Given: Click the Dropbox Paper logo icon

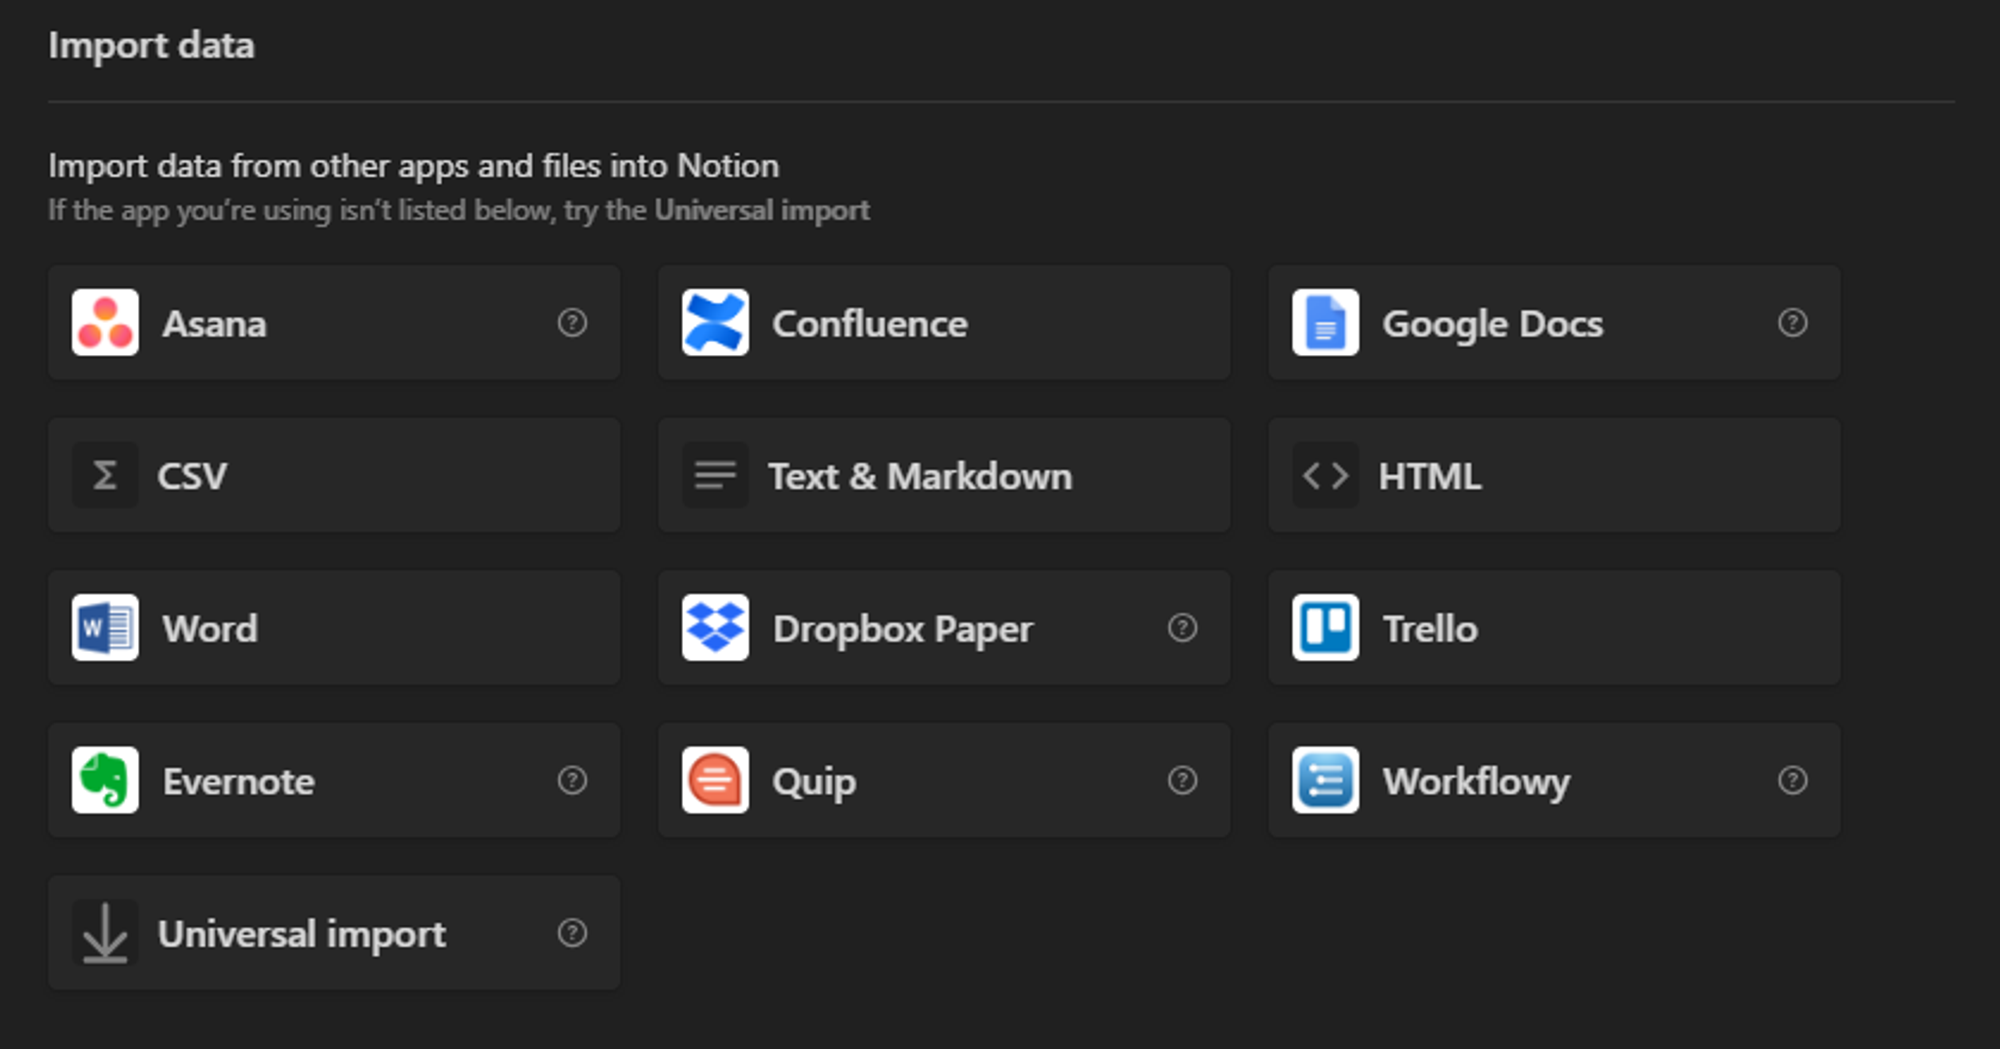Looking at the screenshot, I should (x=715, y=628).
